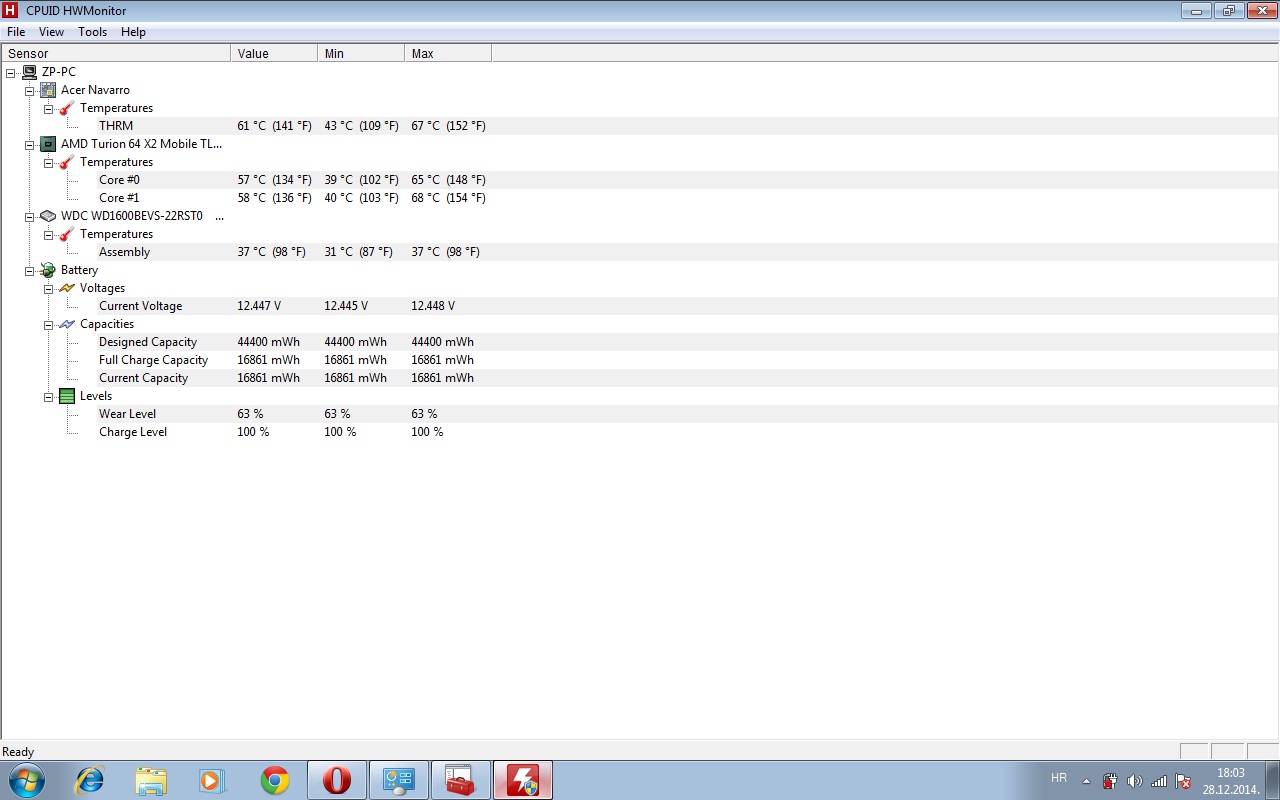Image resolution: width=1280 pixels, height=800 pixels.
Task: Collapse the AMD Turion 64 X2 node
Action: pos(29,144)
